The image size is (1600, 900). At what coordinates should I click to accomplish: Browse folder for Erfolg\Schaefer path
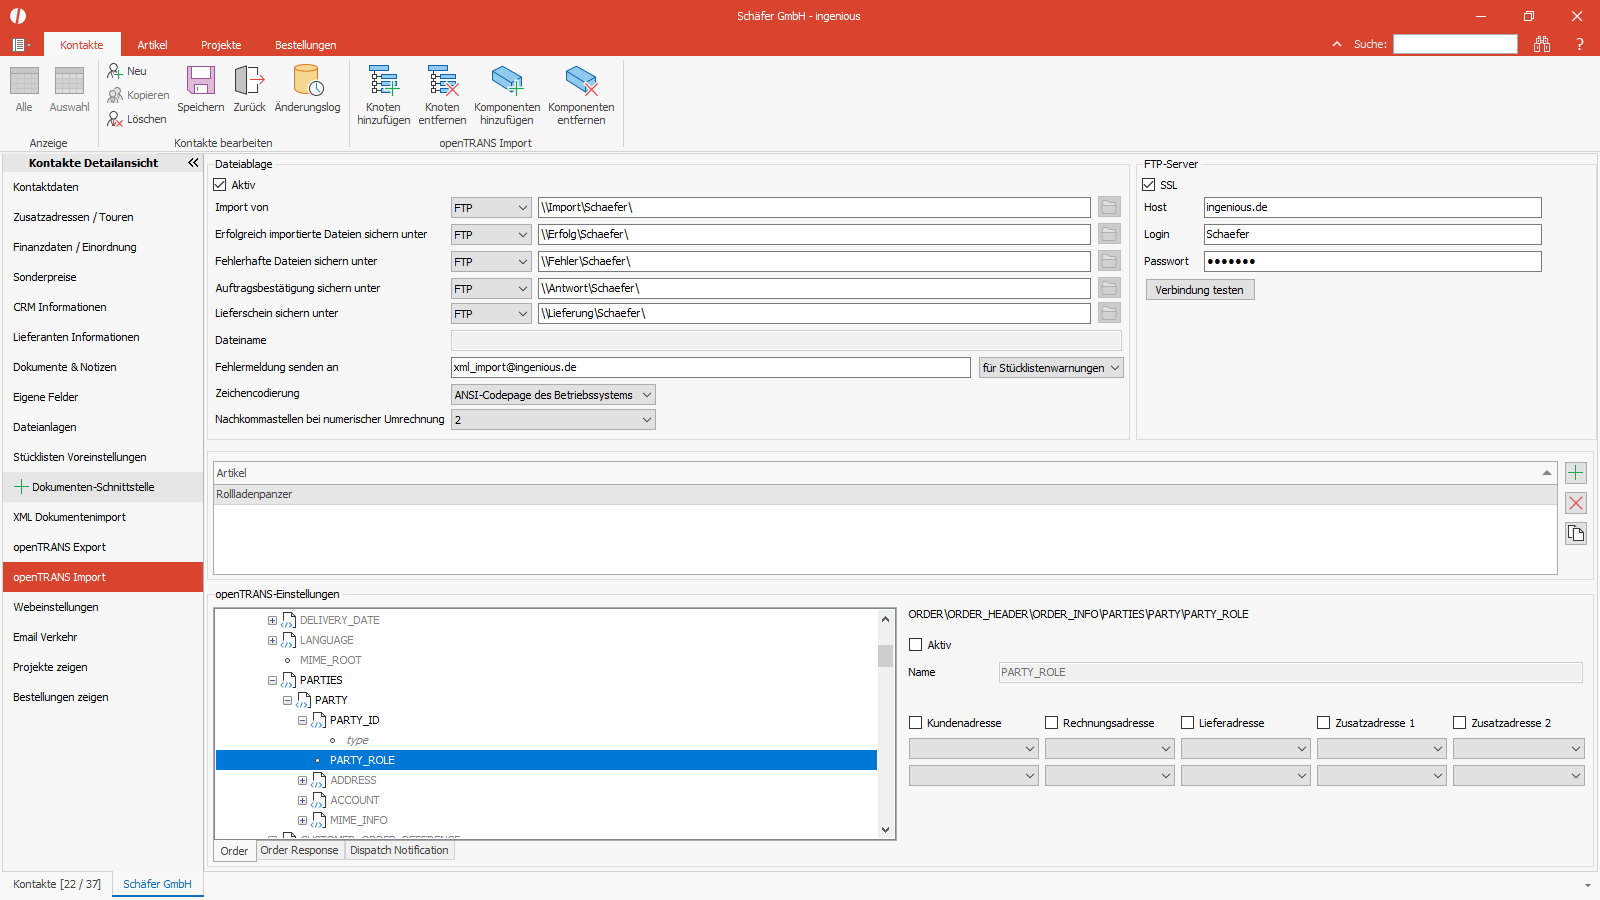click(1109, 234)
